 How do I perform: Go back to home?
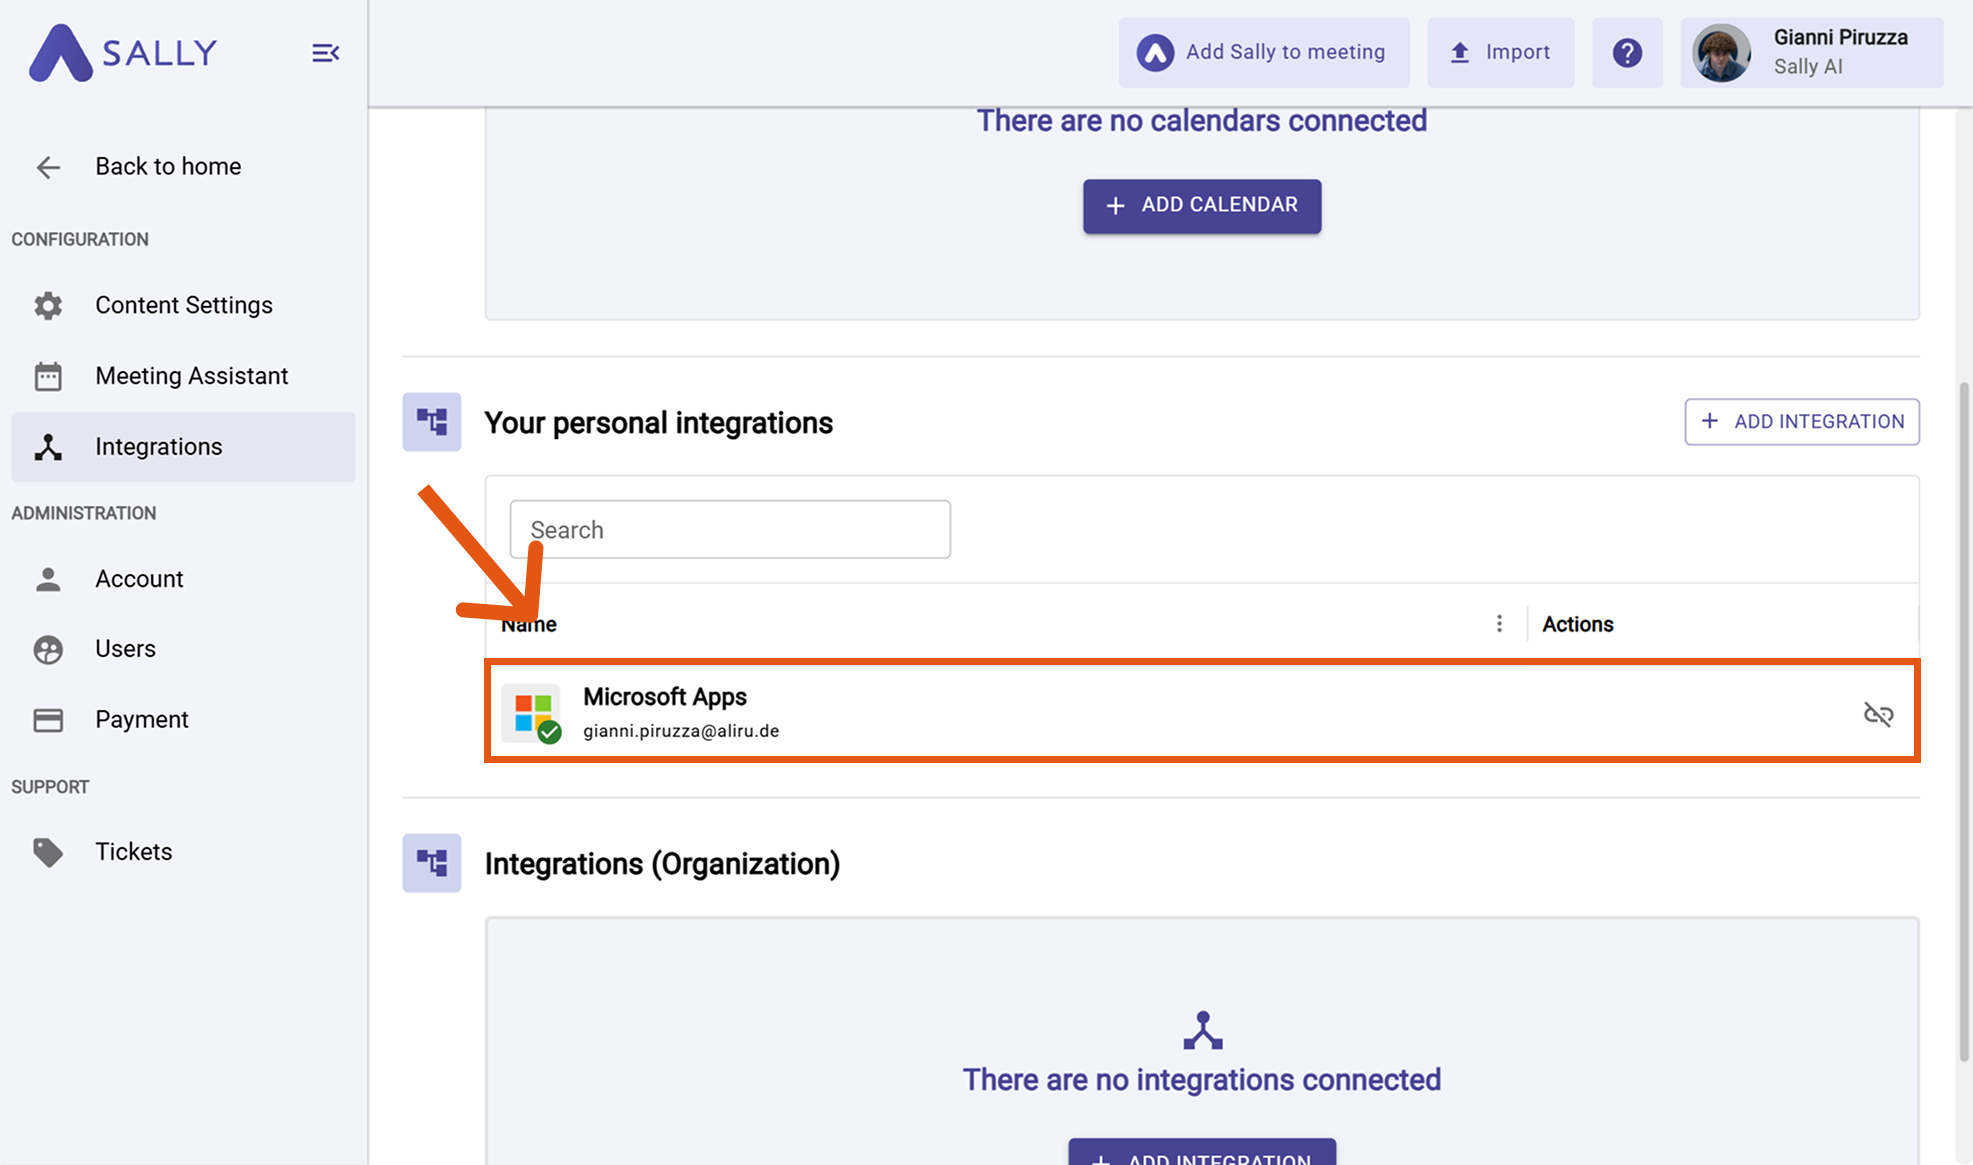(167, 167)
